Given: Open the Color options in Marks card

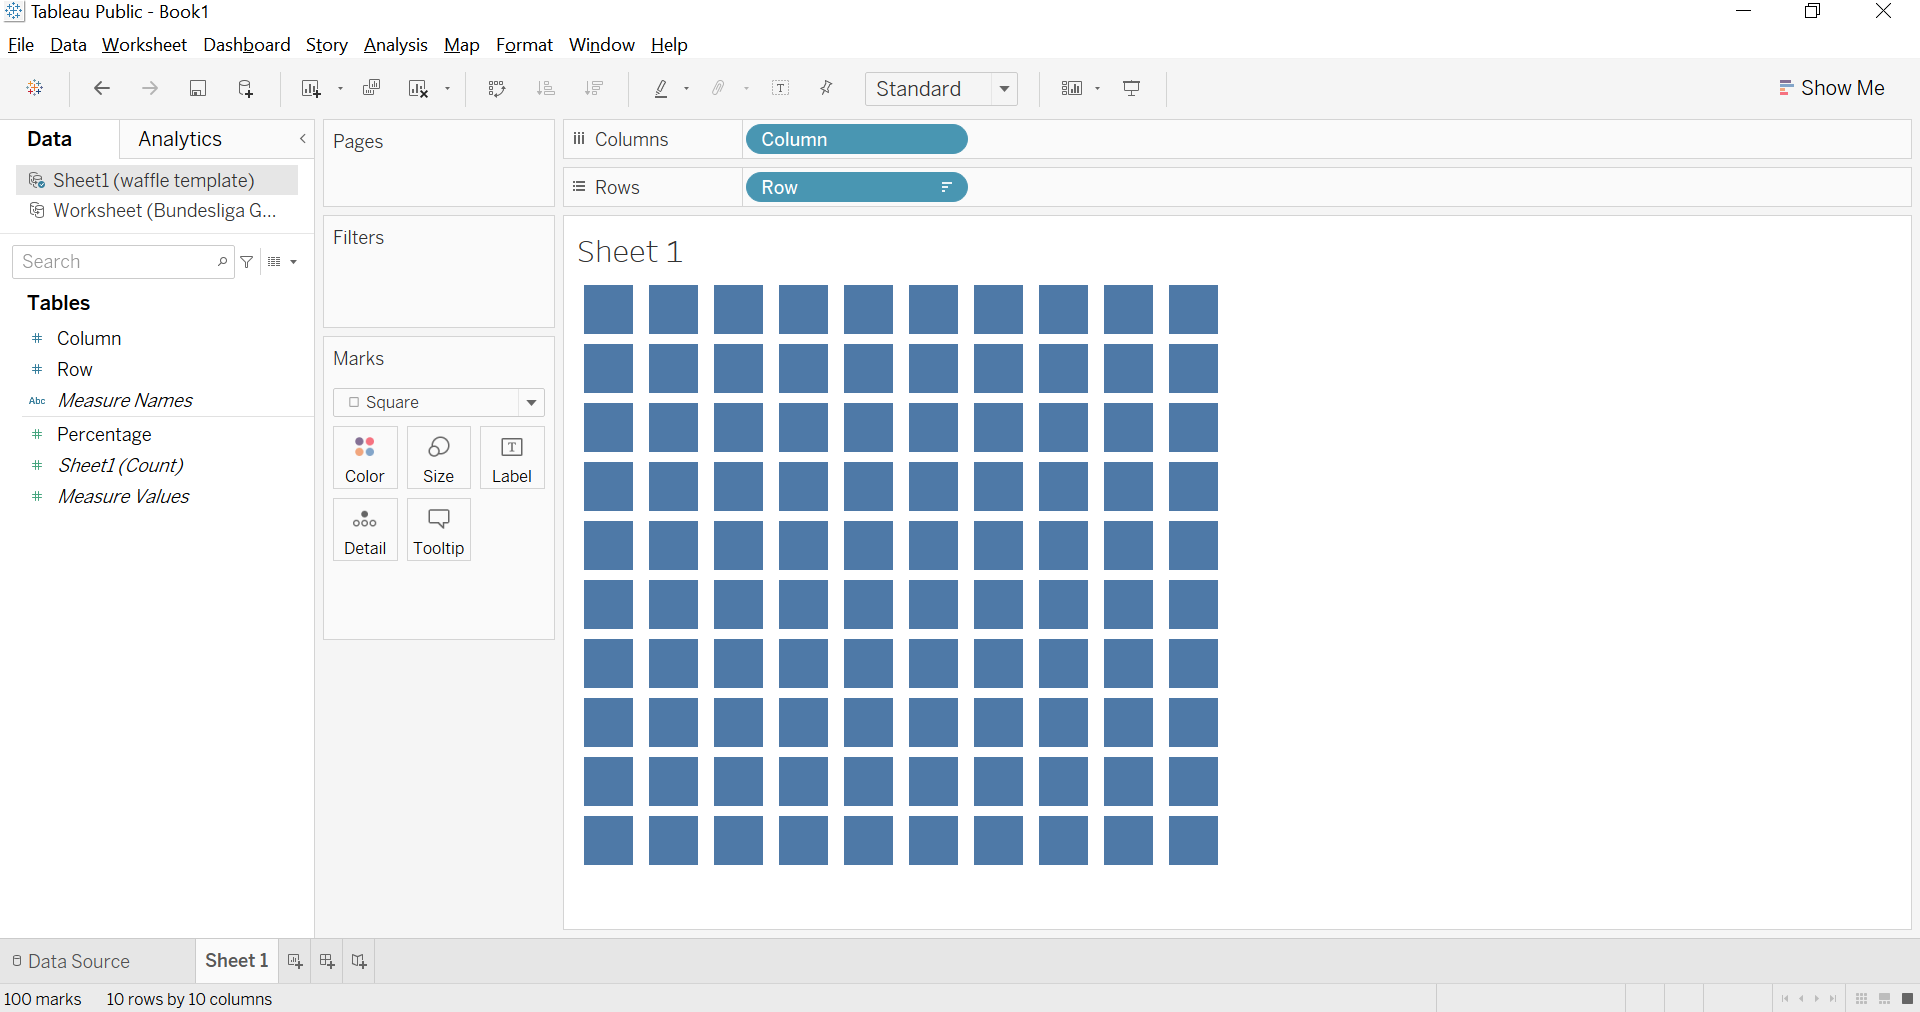Looking at the screenshot, I should [x=364, y=458].
